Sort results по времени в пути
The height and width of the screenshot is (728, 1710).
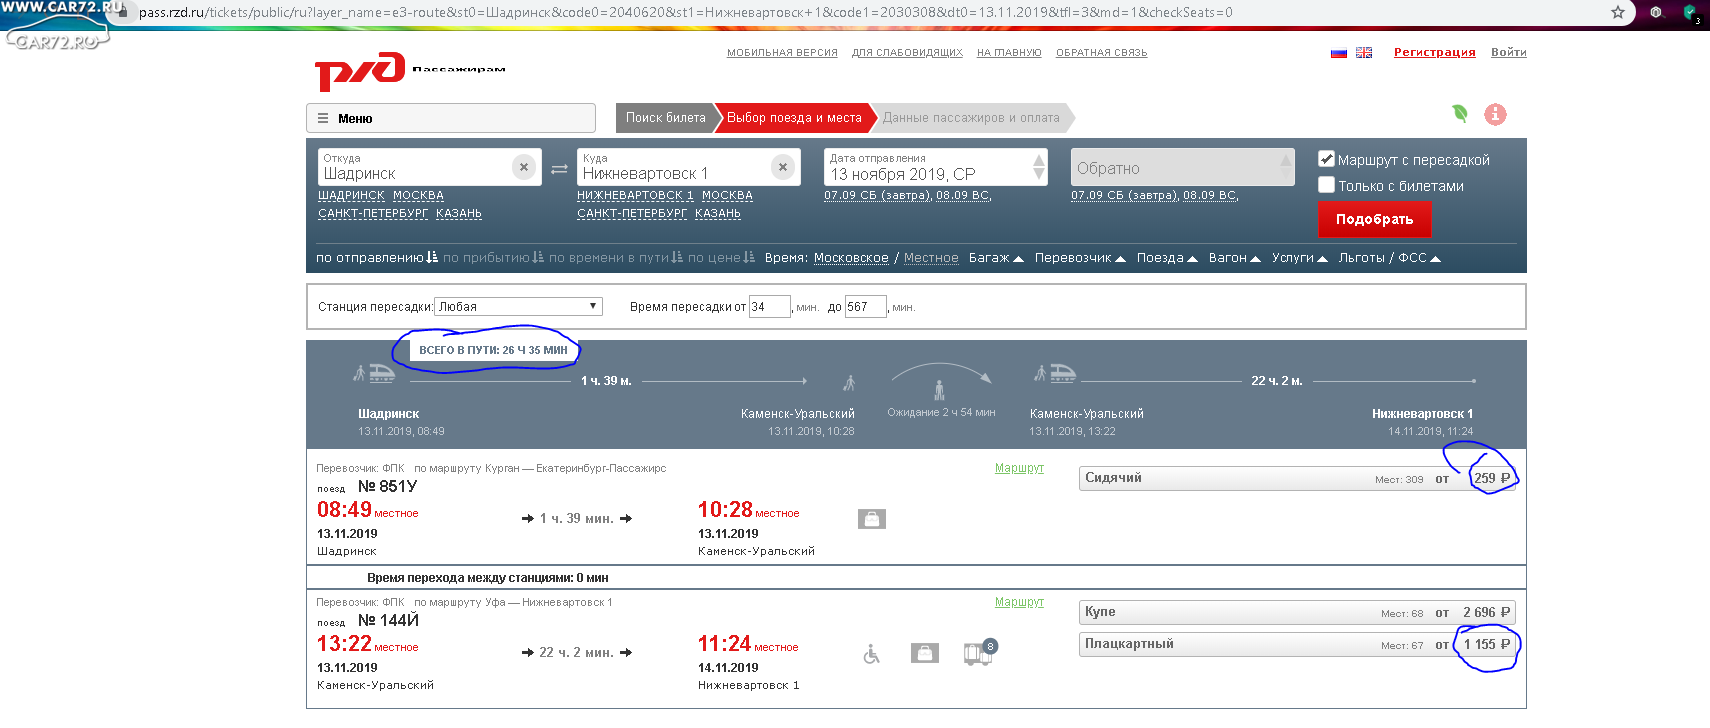coord(616,258)
